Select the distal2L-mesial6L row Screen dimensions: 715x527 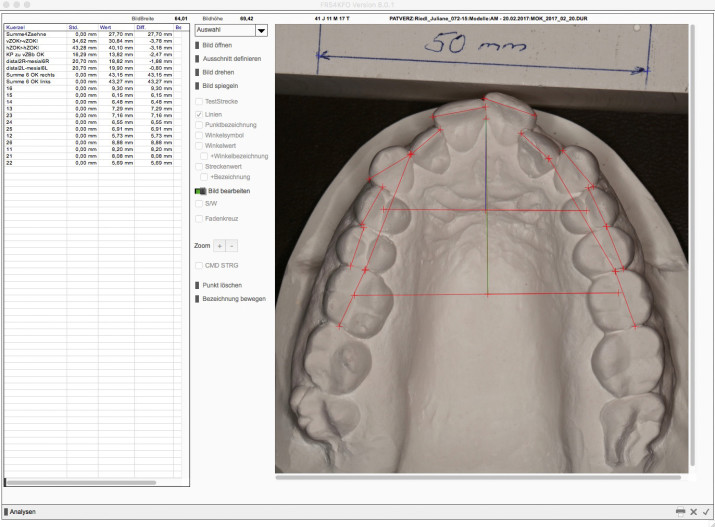click(x=93, y=68)
